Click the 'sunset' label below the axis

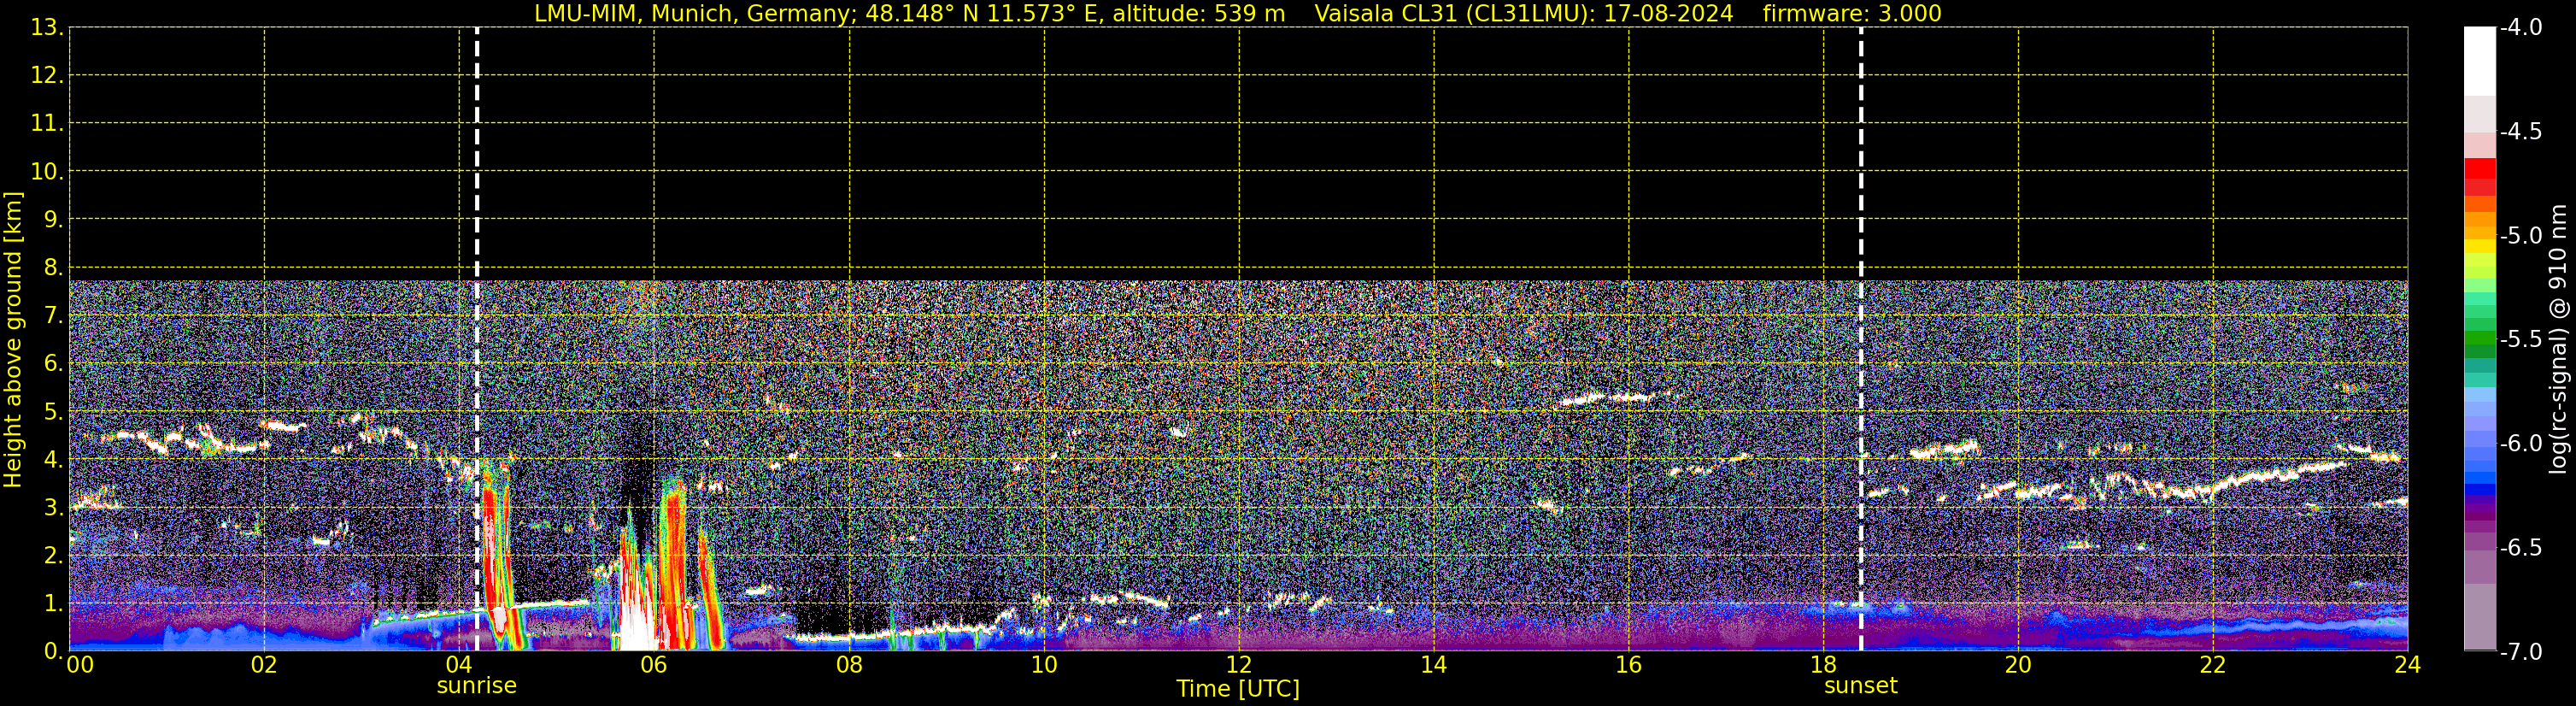tap(1860, 686)
